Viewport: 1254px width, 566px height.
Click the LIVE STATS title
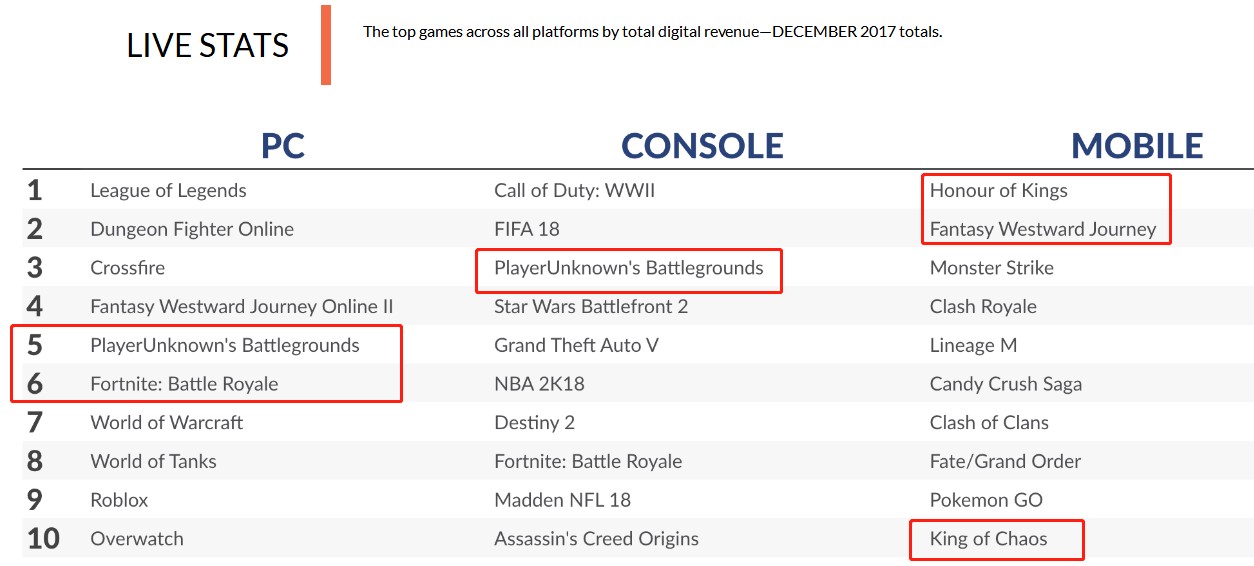(207, 45)
